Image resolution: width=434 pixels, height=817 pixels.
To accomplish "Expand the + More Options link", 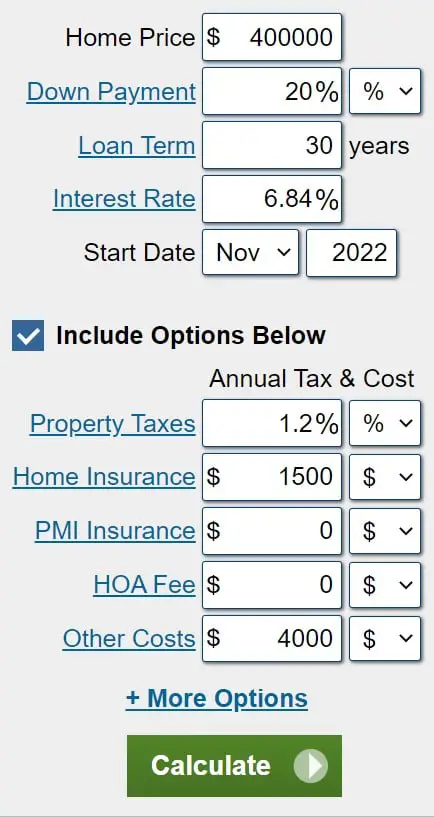I will coord(217,698).
